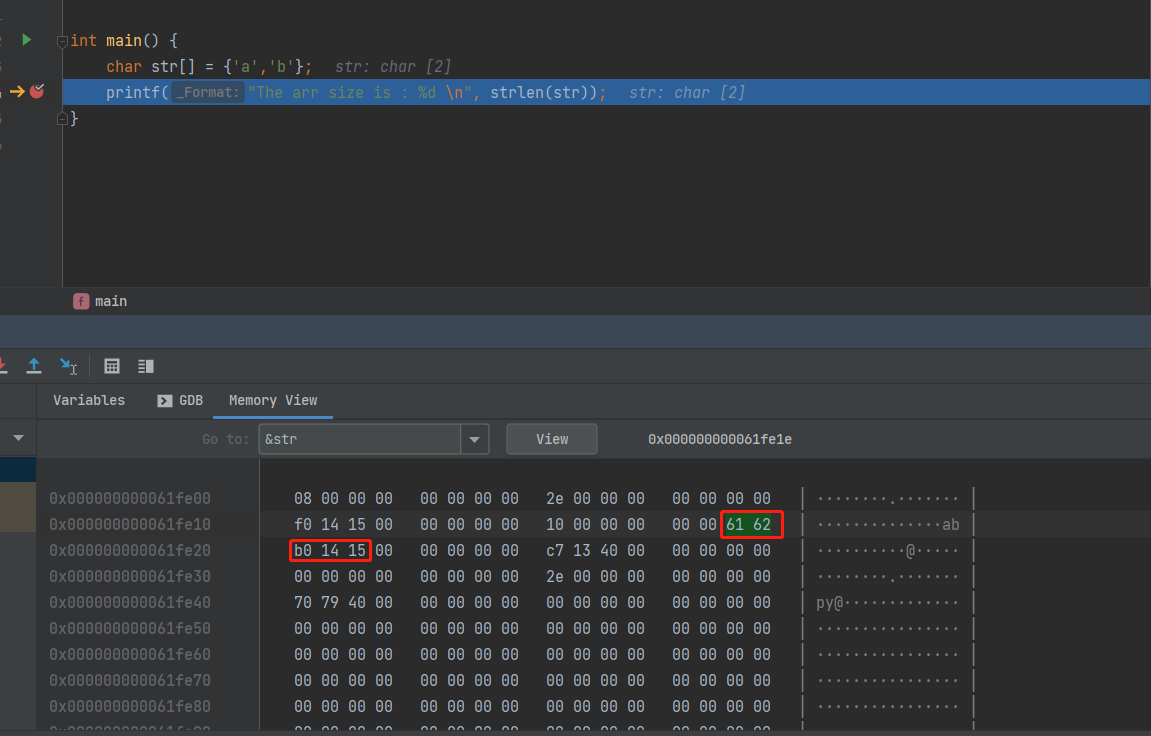Viewport: 1151px width, 736px height.
Task: Click memory row address 0x000000000061fe70
Action: (130, 681)
